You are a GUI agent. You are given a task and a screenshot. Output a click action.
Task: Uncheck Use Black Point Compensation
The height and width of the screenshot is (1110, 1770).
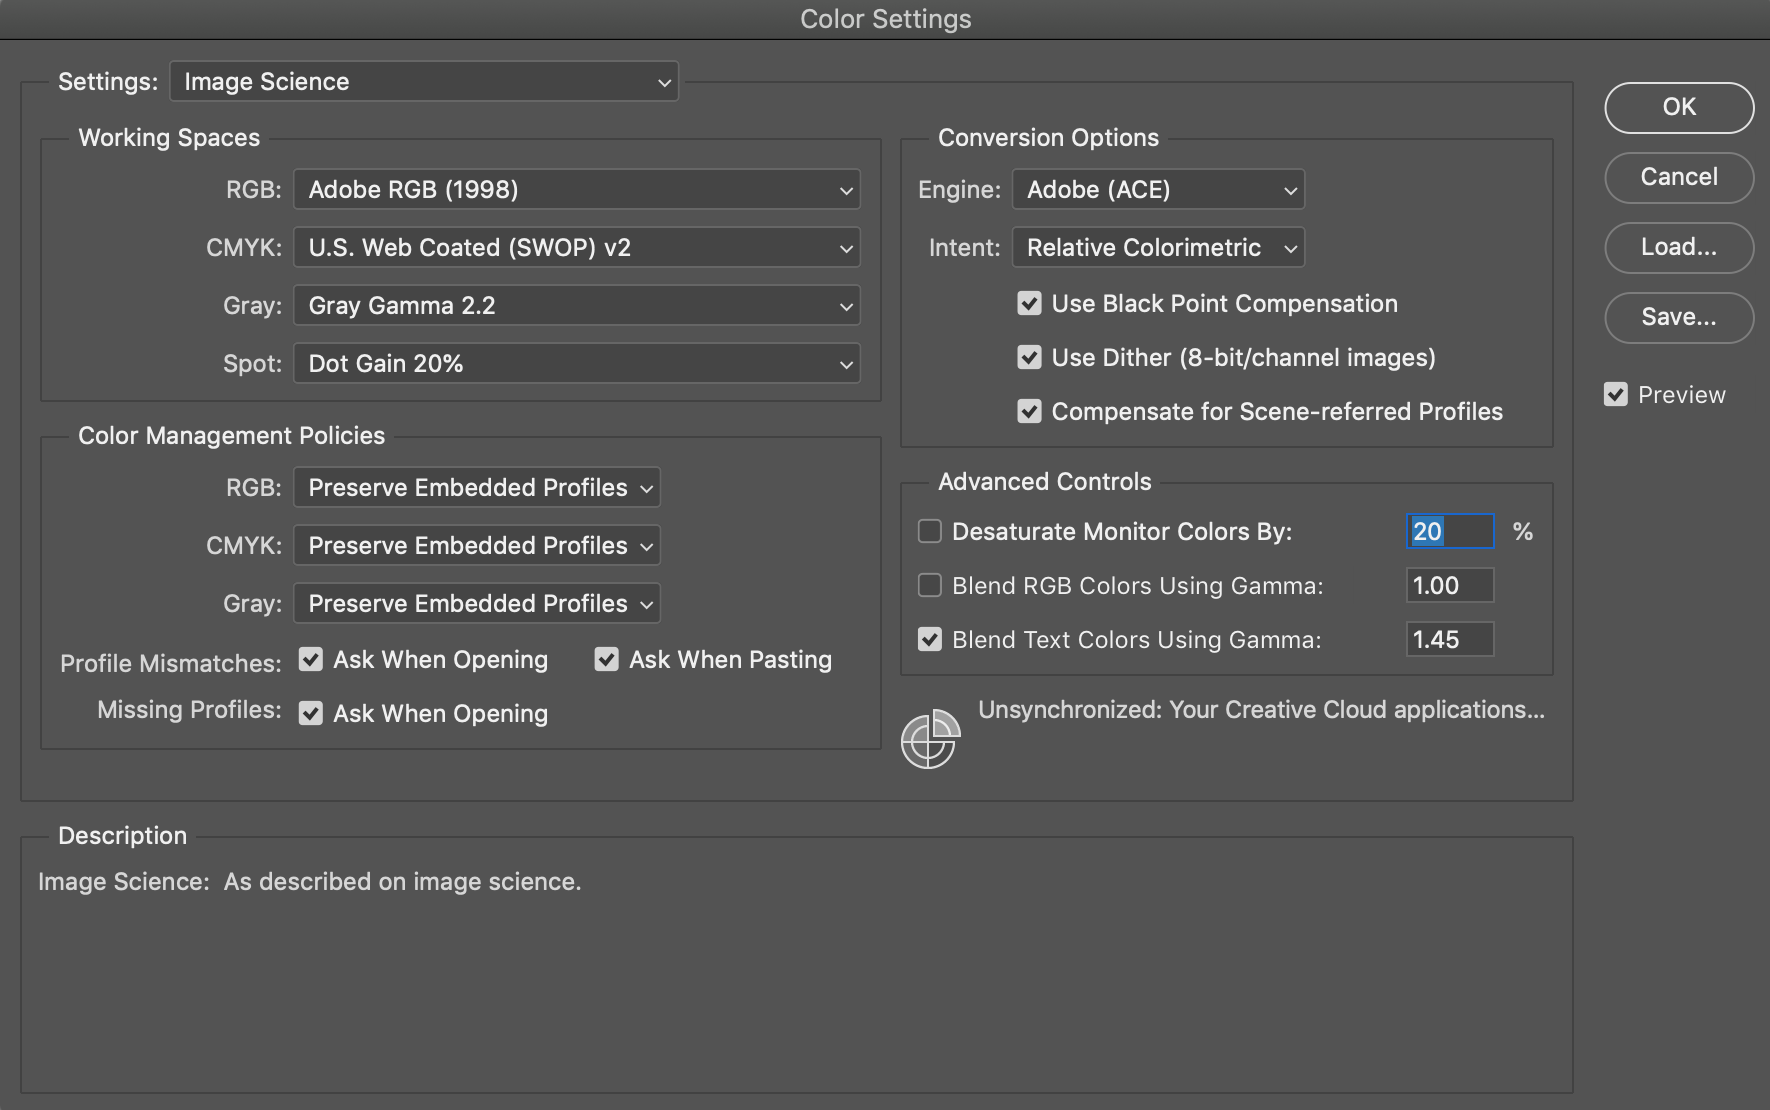(x=1030, y=303)
